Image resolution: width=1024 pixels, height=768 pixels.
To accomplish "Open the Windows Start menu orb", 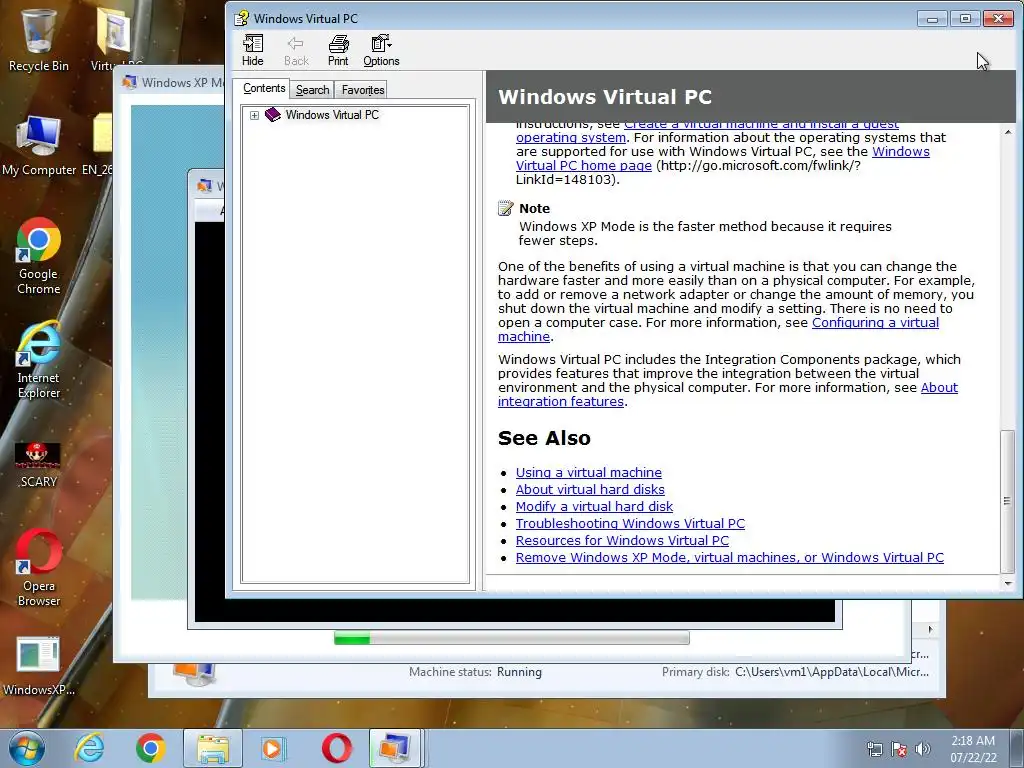I will coord(27,748).
